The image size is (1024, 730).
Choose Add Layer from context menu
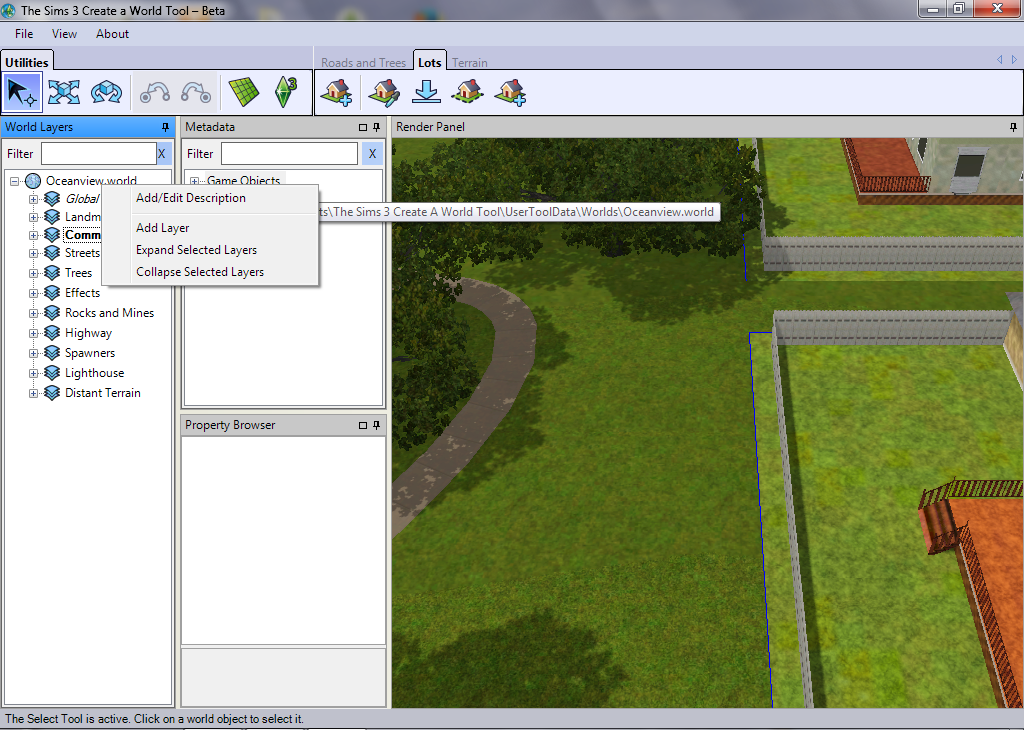pyautogui.click(x=162, y=228)
